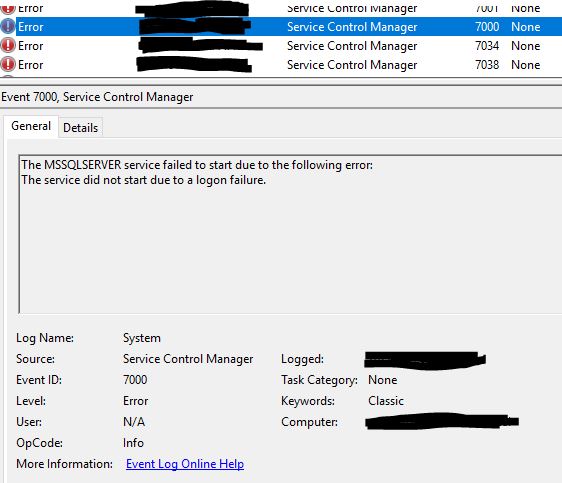
Task: Select the event row with ID 7034
Action: (281, 46)
